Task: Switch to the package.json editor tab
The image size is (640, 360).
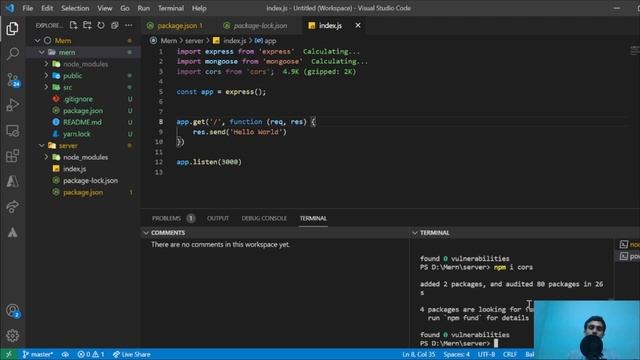Action: click(x=176, y=25)
